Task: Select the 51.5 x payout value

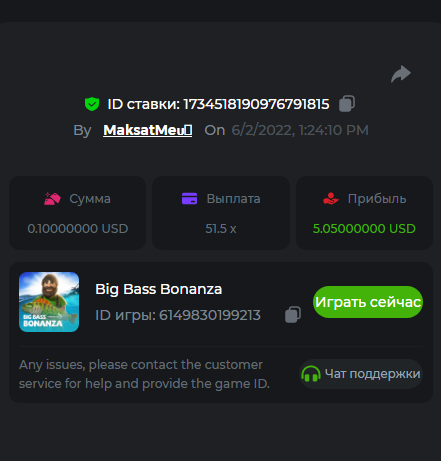Action: [221, 229]
